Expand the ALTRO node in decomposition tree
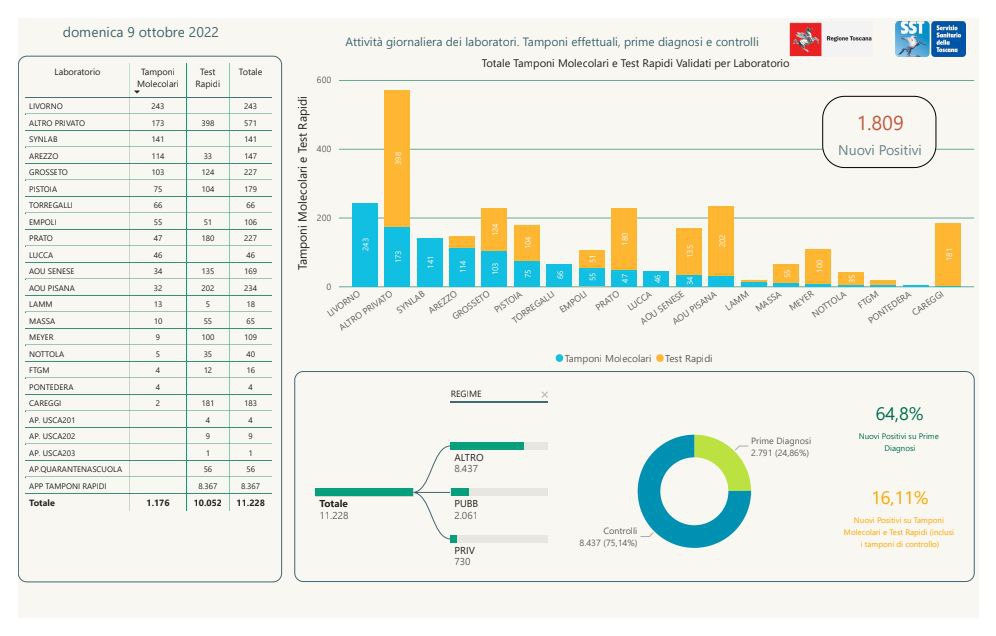This screenshot has width=996, height=636. pos(487,446)
